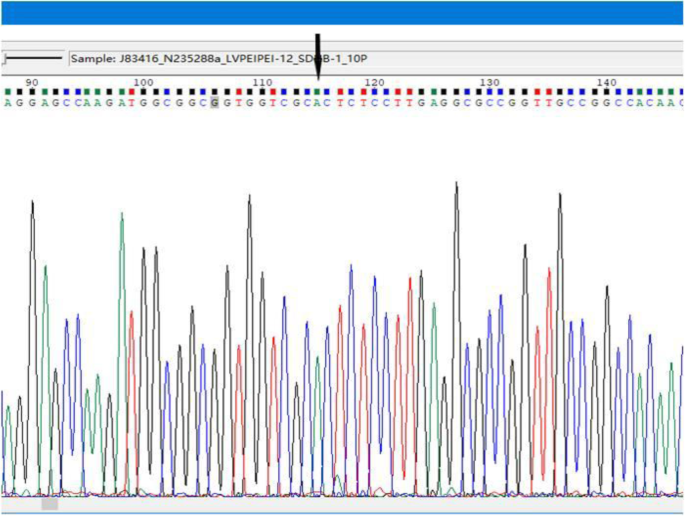Click position marker 140 on the ruler
685x516 pixels.
[x=606, y=83]
